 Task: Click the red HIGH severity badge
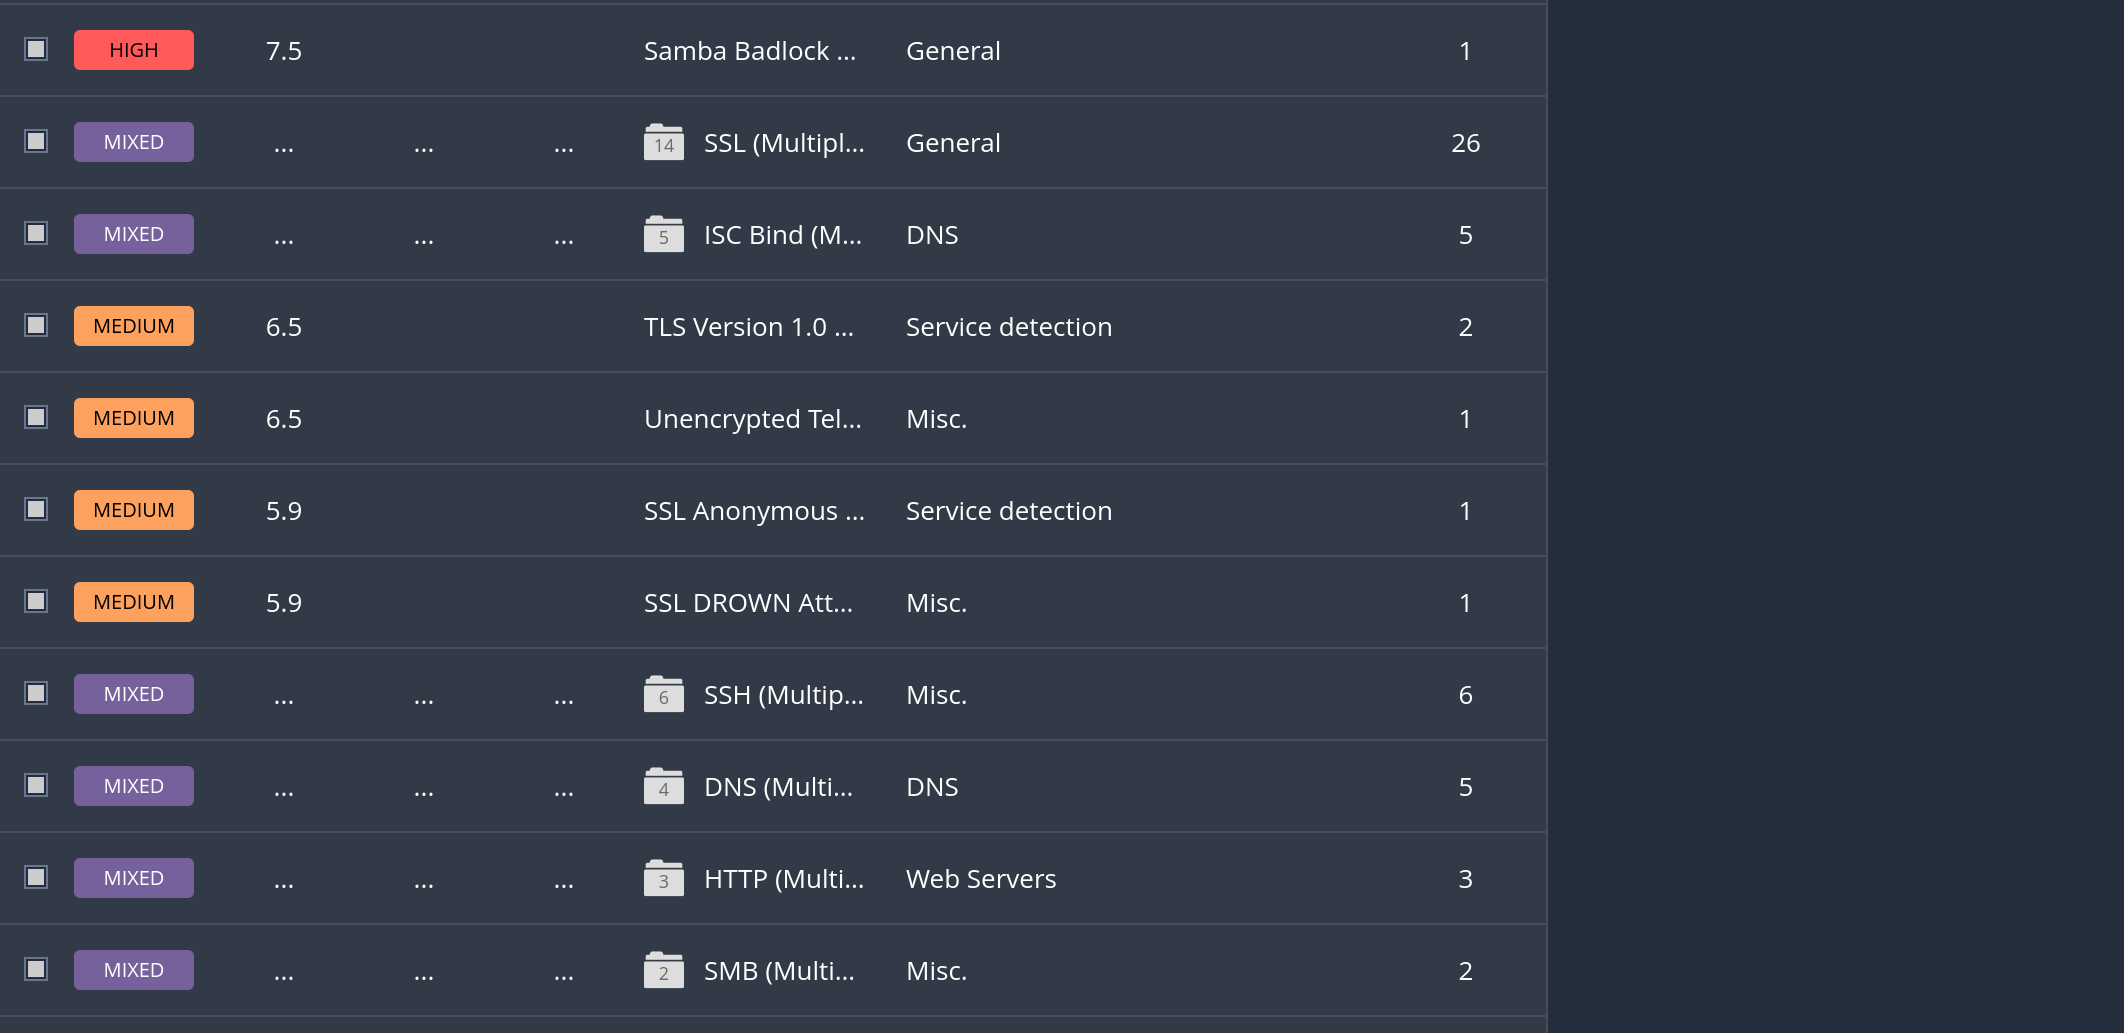pyautogui.click(x=134, y=50)
